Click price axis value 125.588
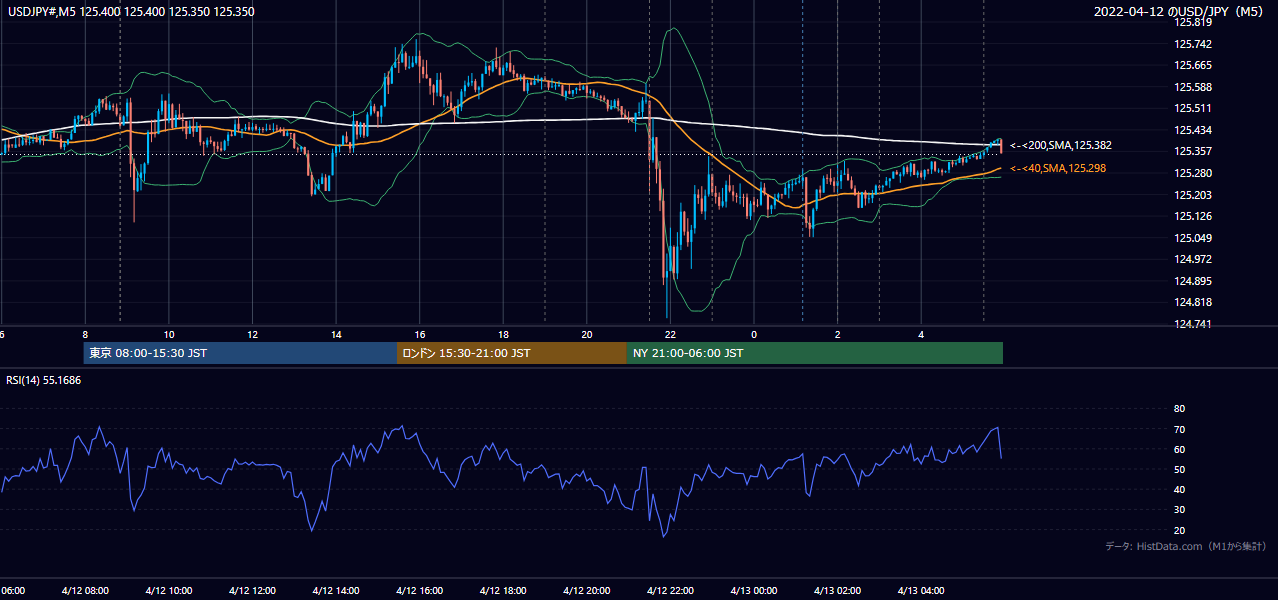Screen dimensions: 1278x600 pyautogui.click(x=1193, y=87)
